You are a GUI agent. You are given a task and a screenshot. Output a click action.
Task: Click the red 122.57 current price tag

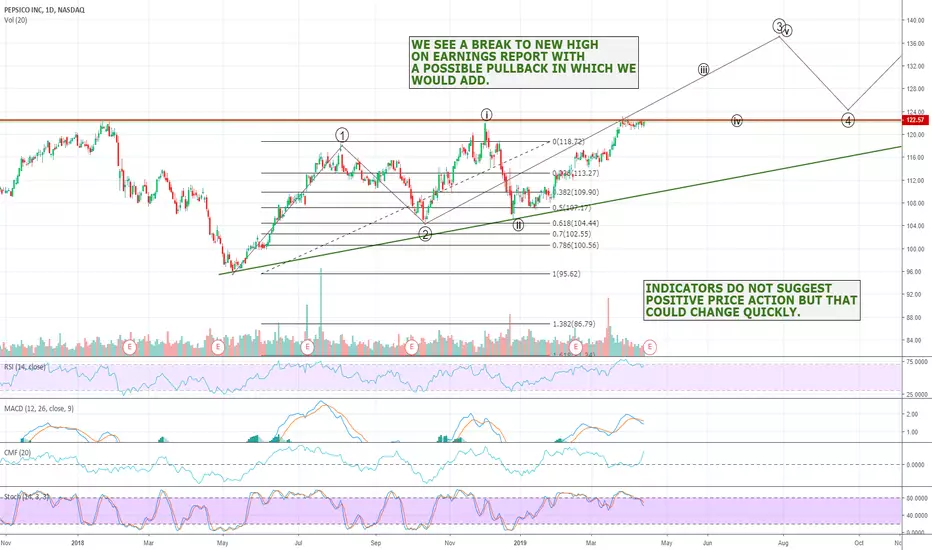pyautogui.click(x=915, y=120)
